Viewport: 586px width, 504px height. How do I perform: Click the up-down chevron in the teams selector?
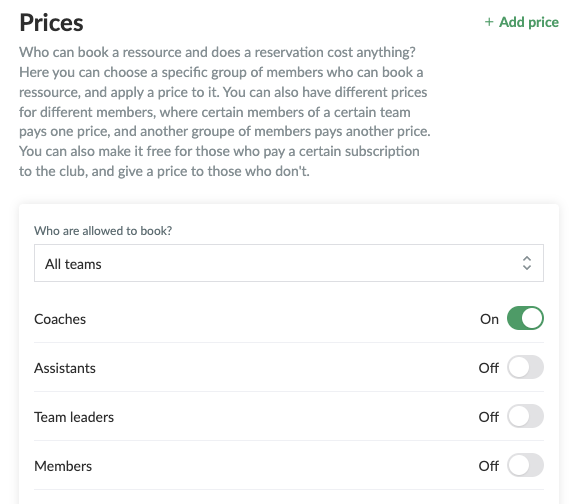tap(527, 263)
